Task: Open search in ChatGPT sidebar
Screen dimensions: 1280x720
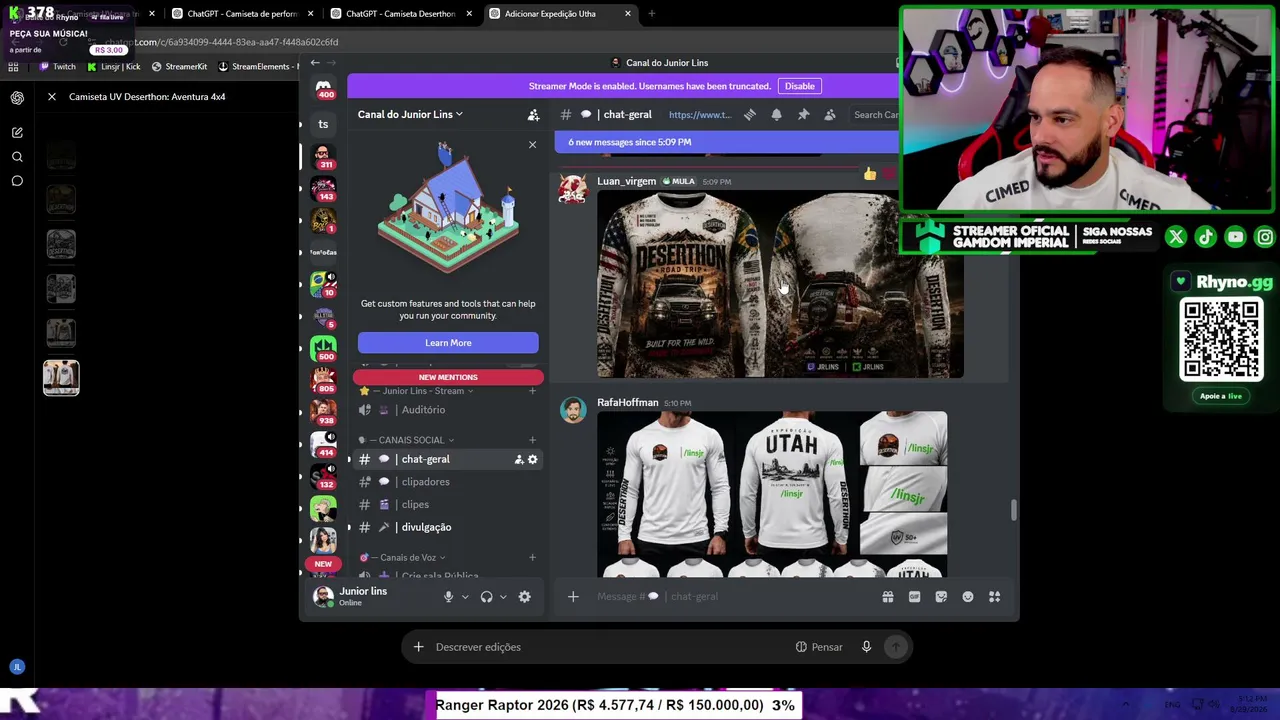Action: point(17,157)
